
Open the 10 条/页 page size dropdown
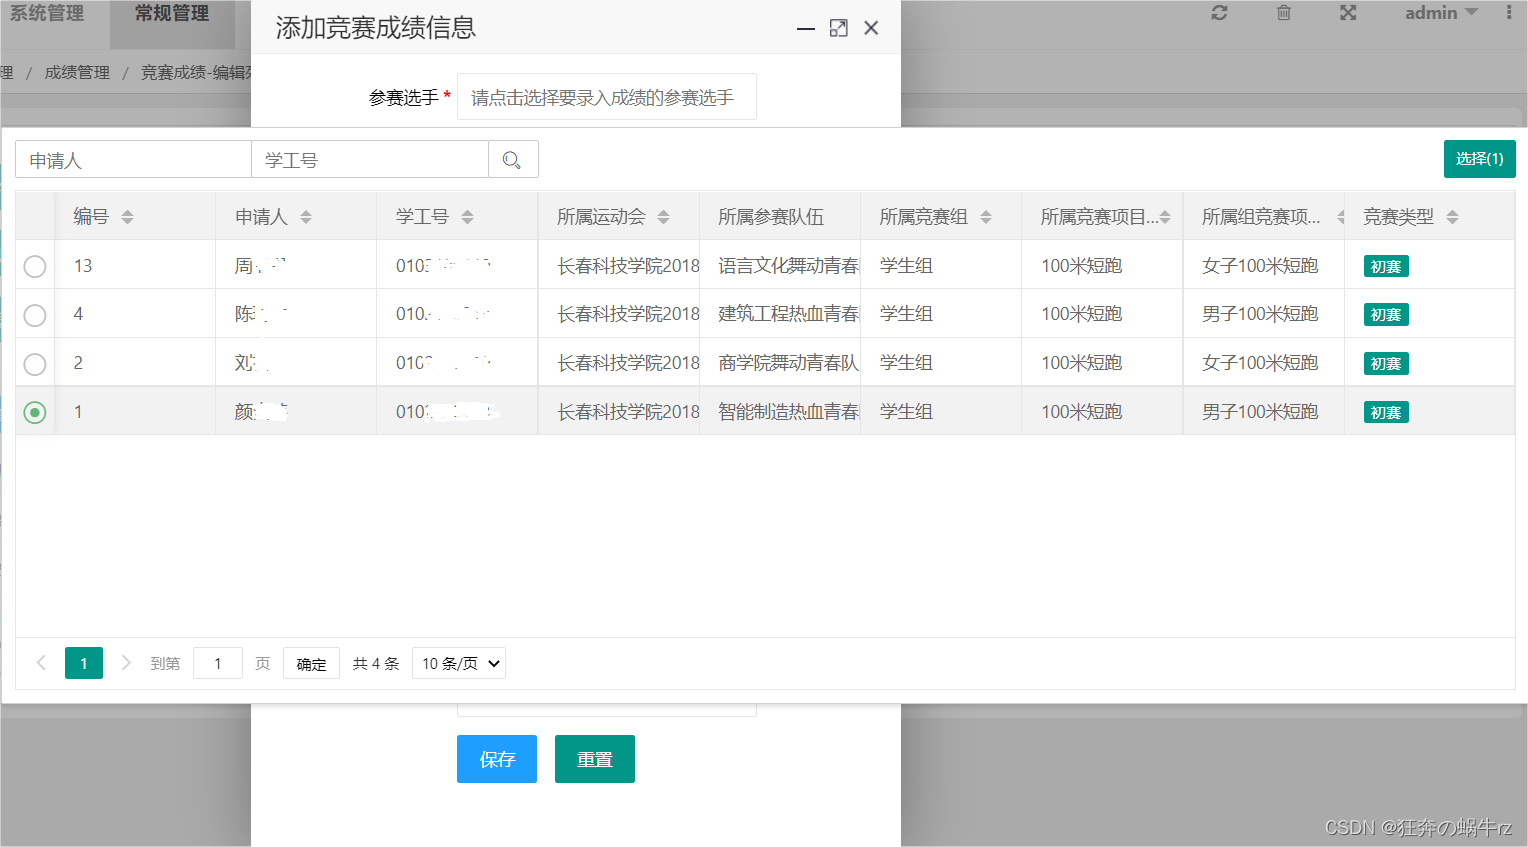tap(459, 663)
